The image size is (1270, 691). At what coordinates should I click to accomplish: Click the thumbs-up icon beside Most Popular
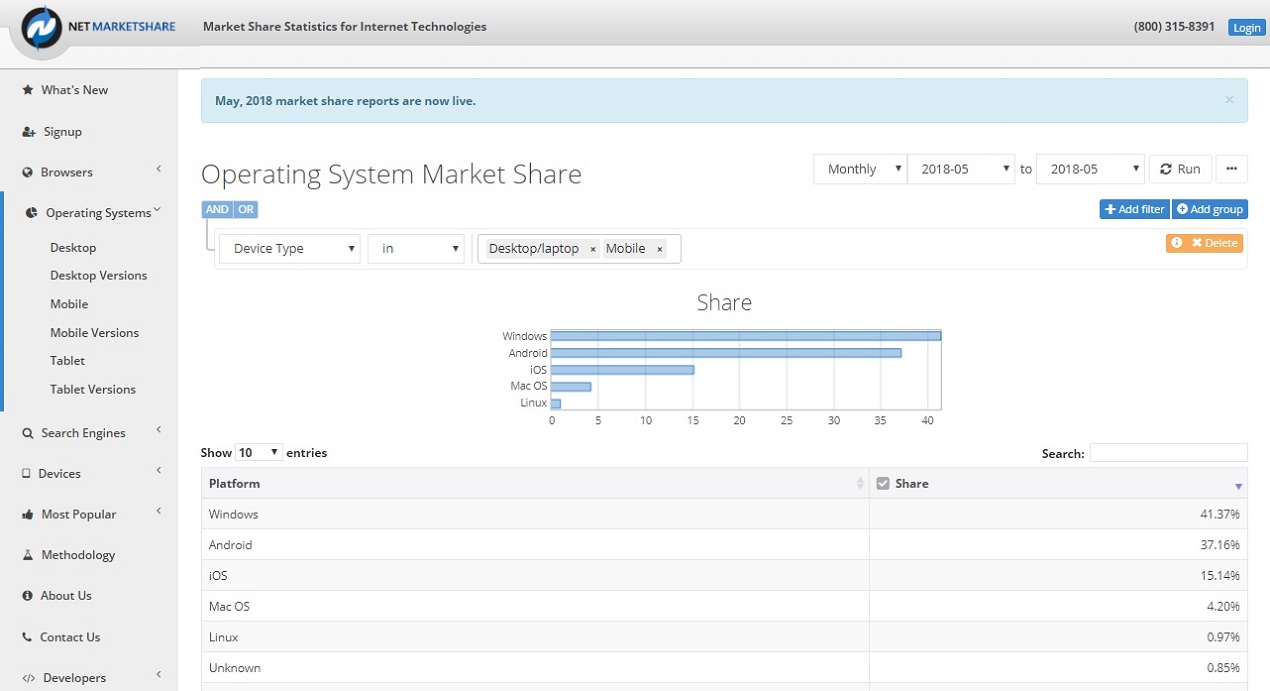(x=28, y=514)
